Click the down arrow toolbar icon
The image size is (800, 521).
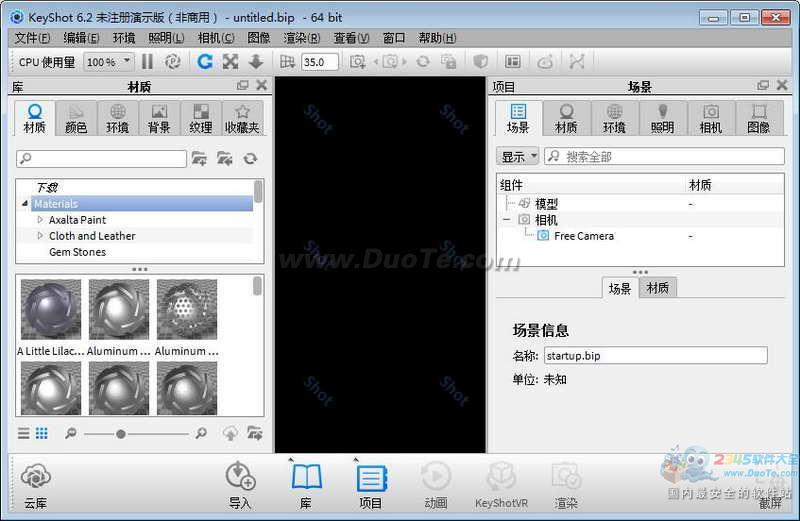coord(256,62)
